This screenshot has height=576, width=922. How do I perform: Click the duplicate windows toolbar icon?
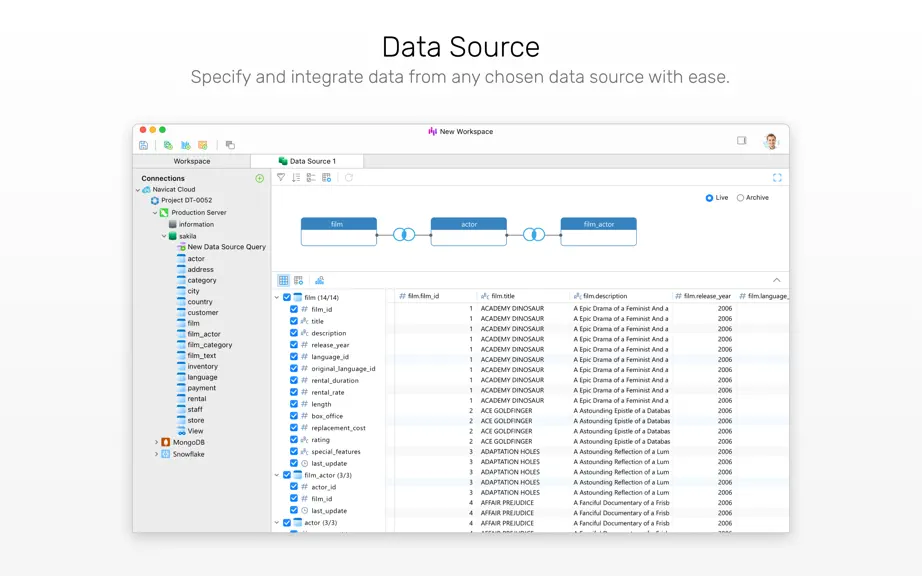(230, 145)
